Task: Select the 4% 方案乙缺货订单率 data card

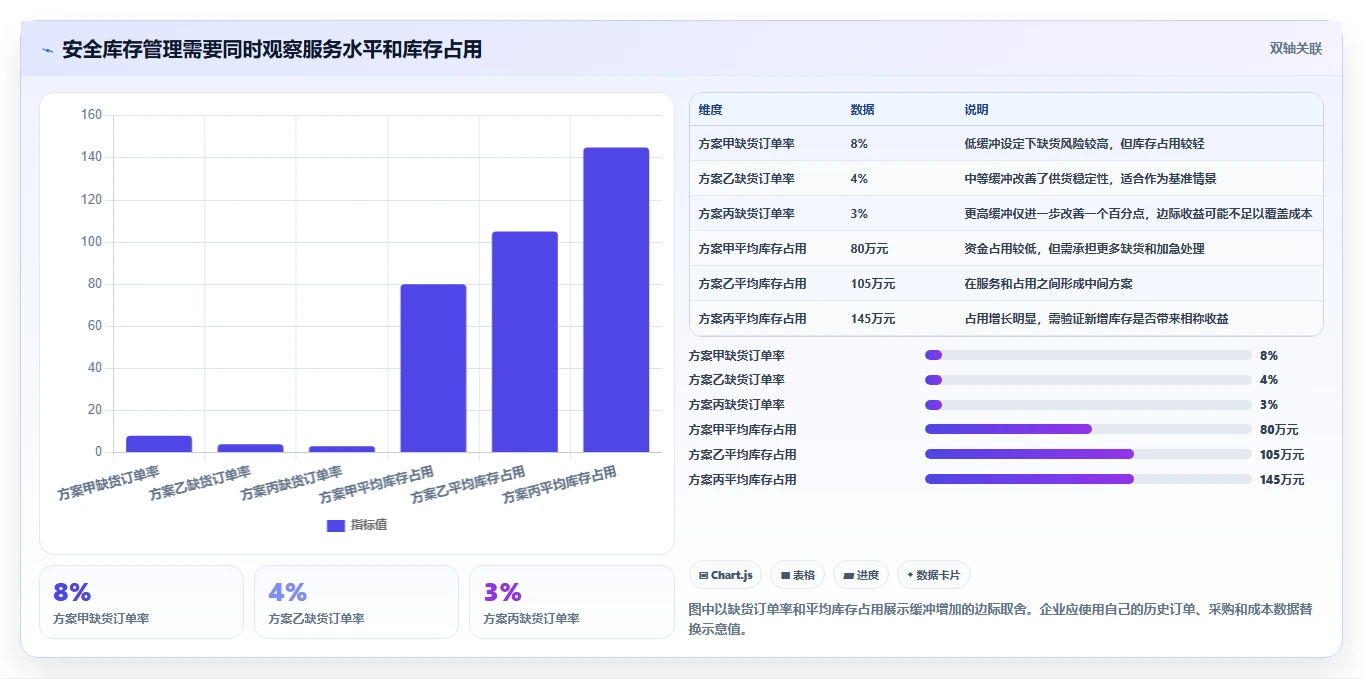Action: click(x=356, y=602)
